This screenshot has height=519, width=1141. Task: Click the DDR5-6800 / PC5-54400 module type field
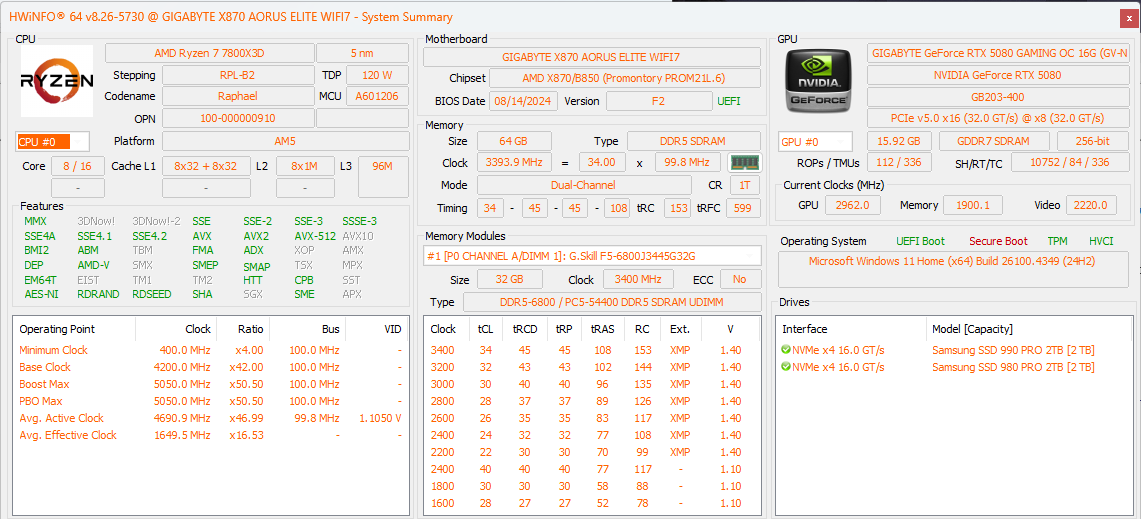click(612, 302)
